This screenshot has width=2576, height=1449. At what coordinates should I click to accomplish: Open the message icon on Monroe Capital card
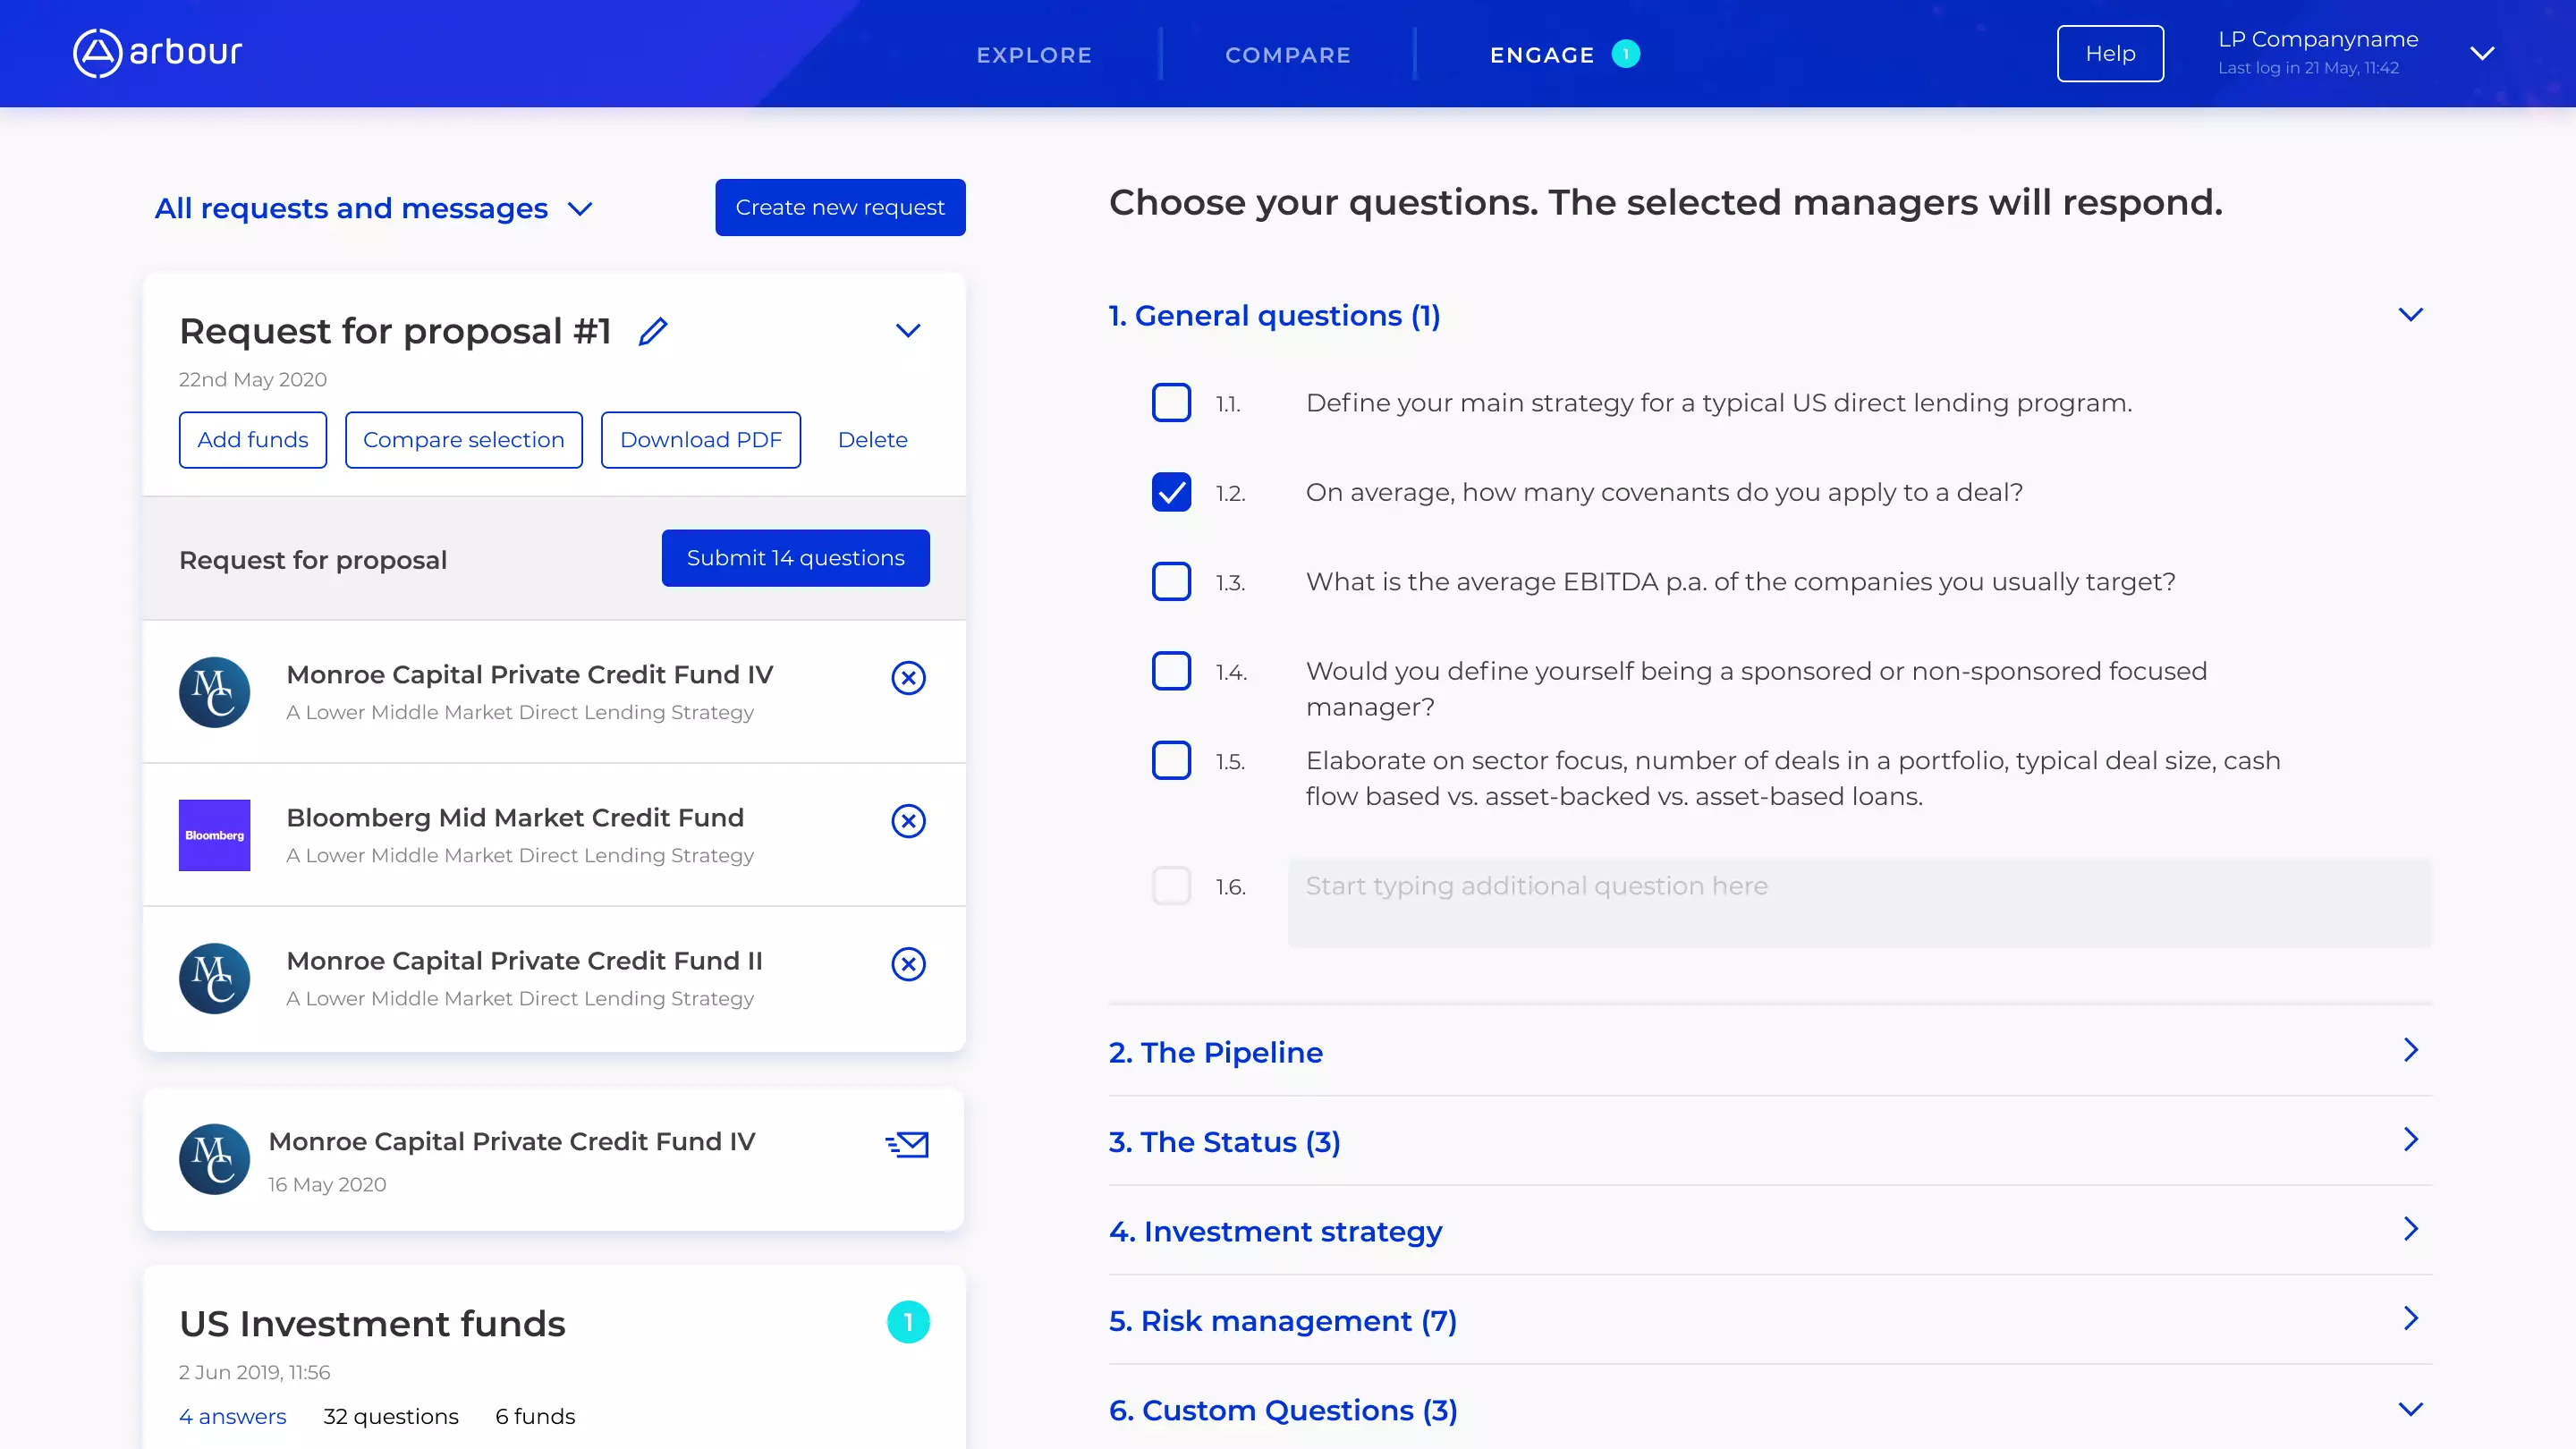click(x=908, y=1144)
